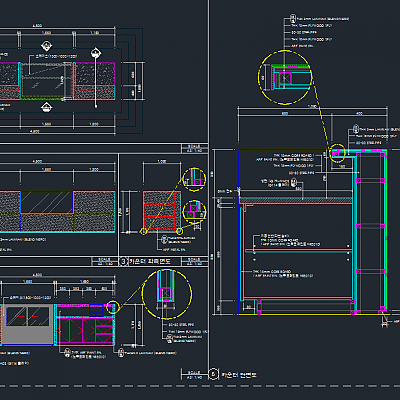Screen dimensions: 400x400
Task: Select the middle shelf line in the section drawing
Action: (x=299, y=250)
